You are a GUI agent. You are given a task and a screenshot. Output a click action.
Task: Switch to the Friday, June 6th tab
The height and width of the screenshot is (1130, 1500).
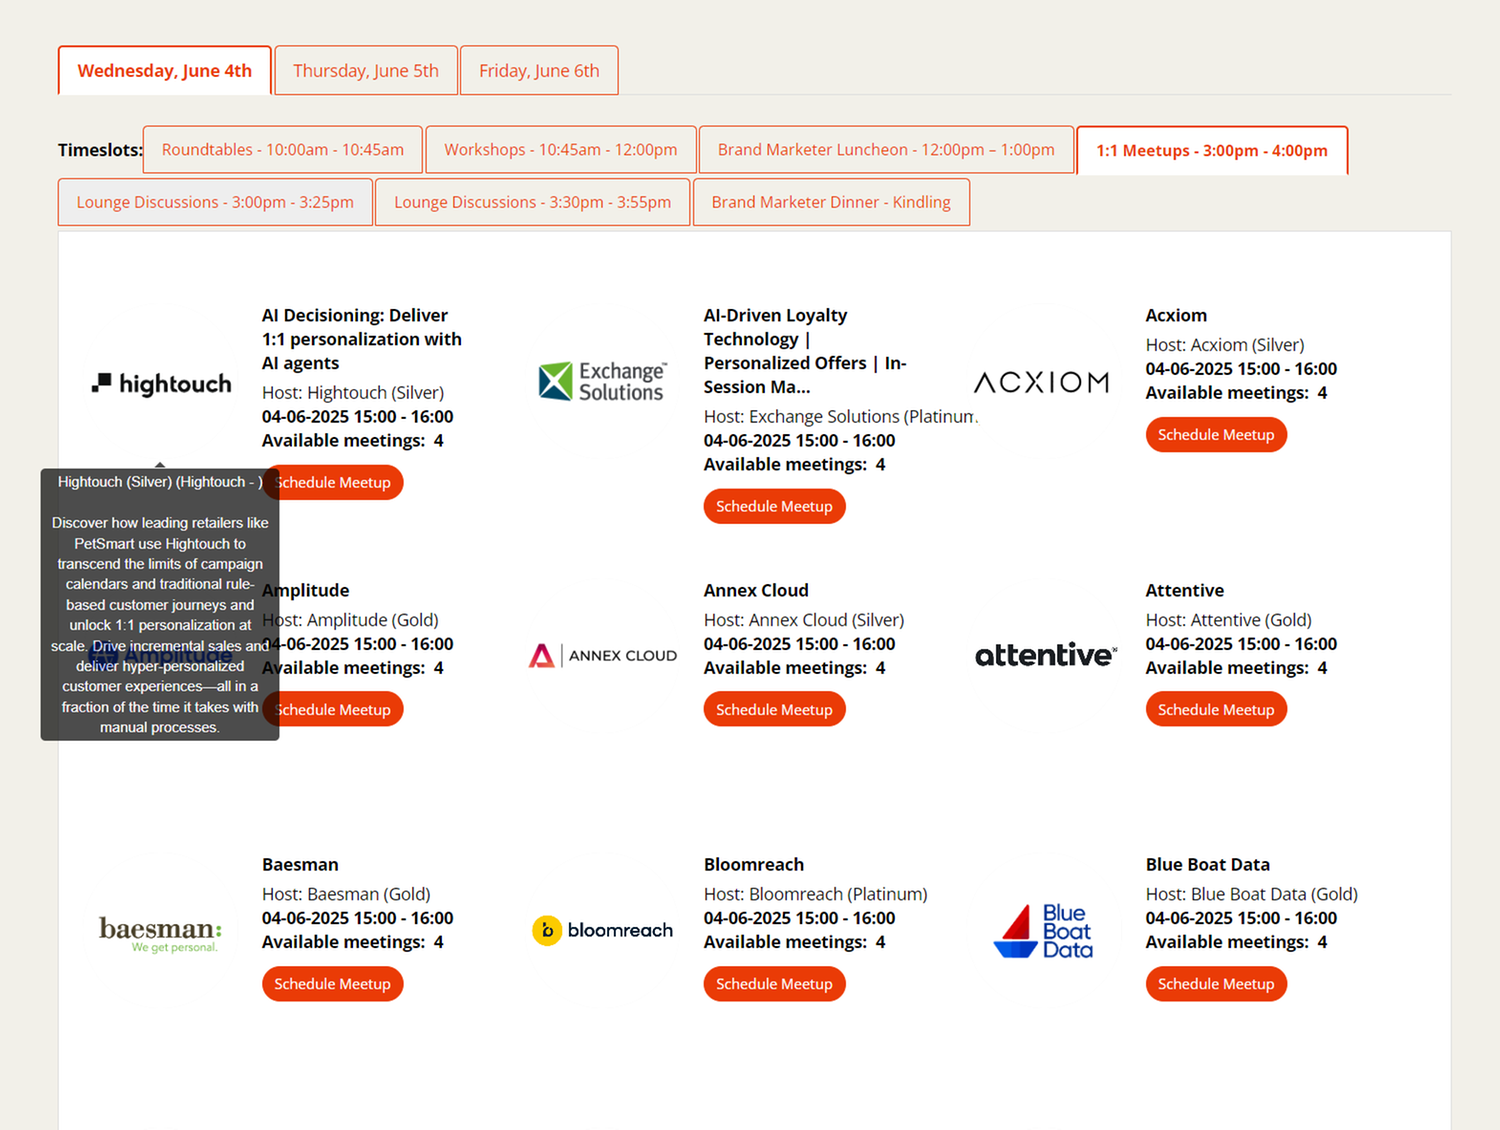pyautogui.click(x=539, y=71)
